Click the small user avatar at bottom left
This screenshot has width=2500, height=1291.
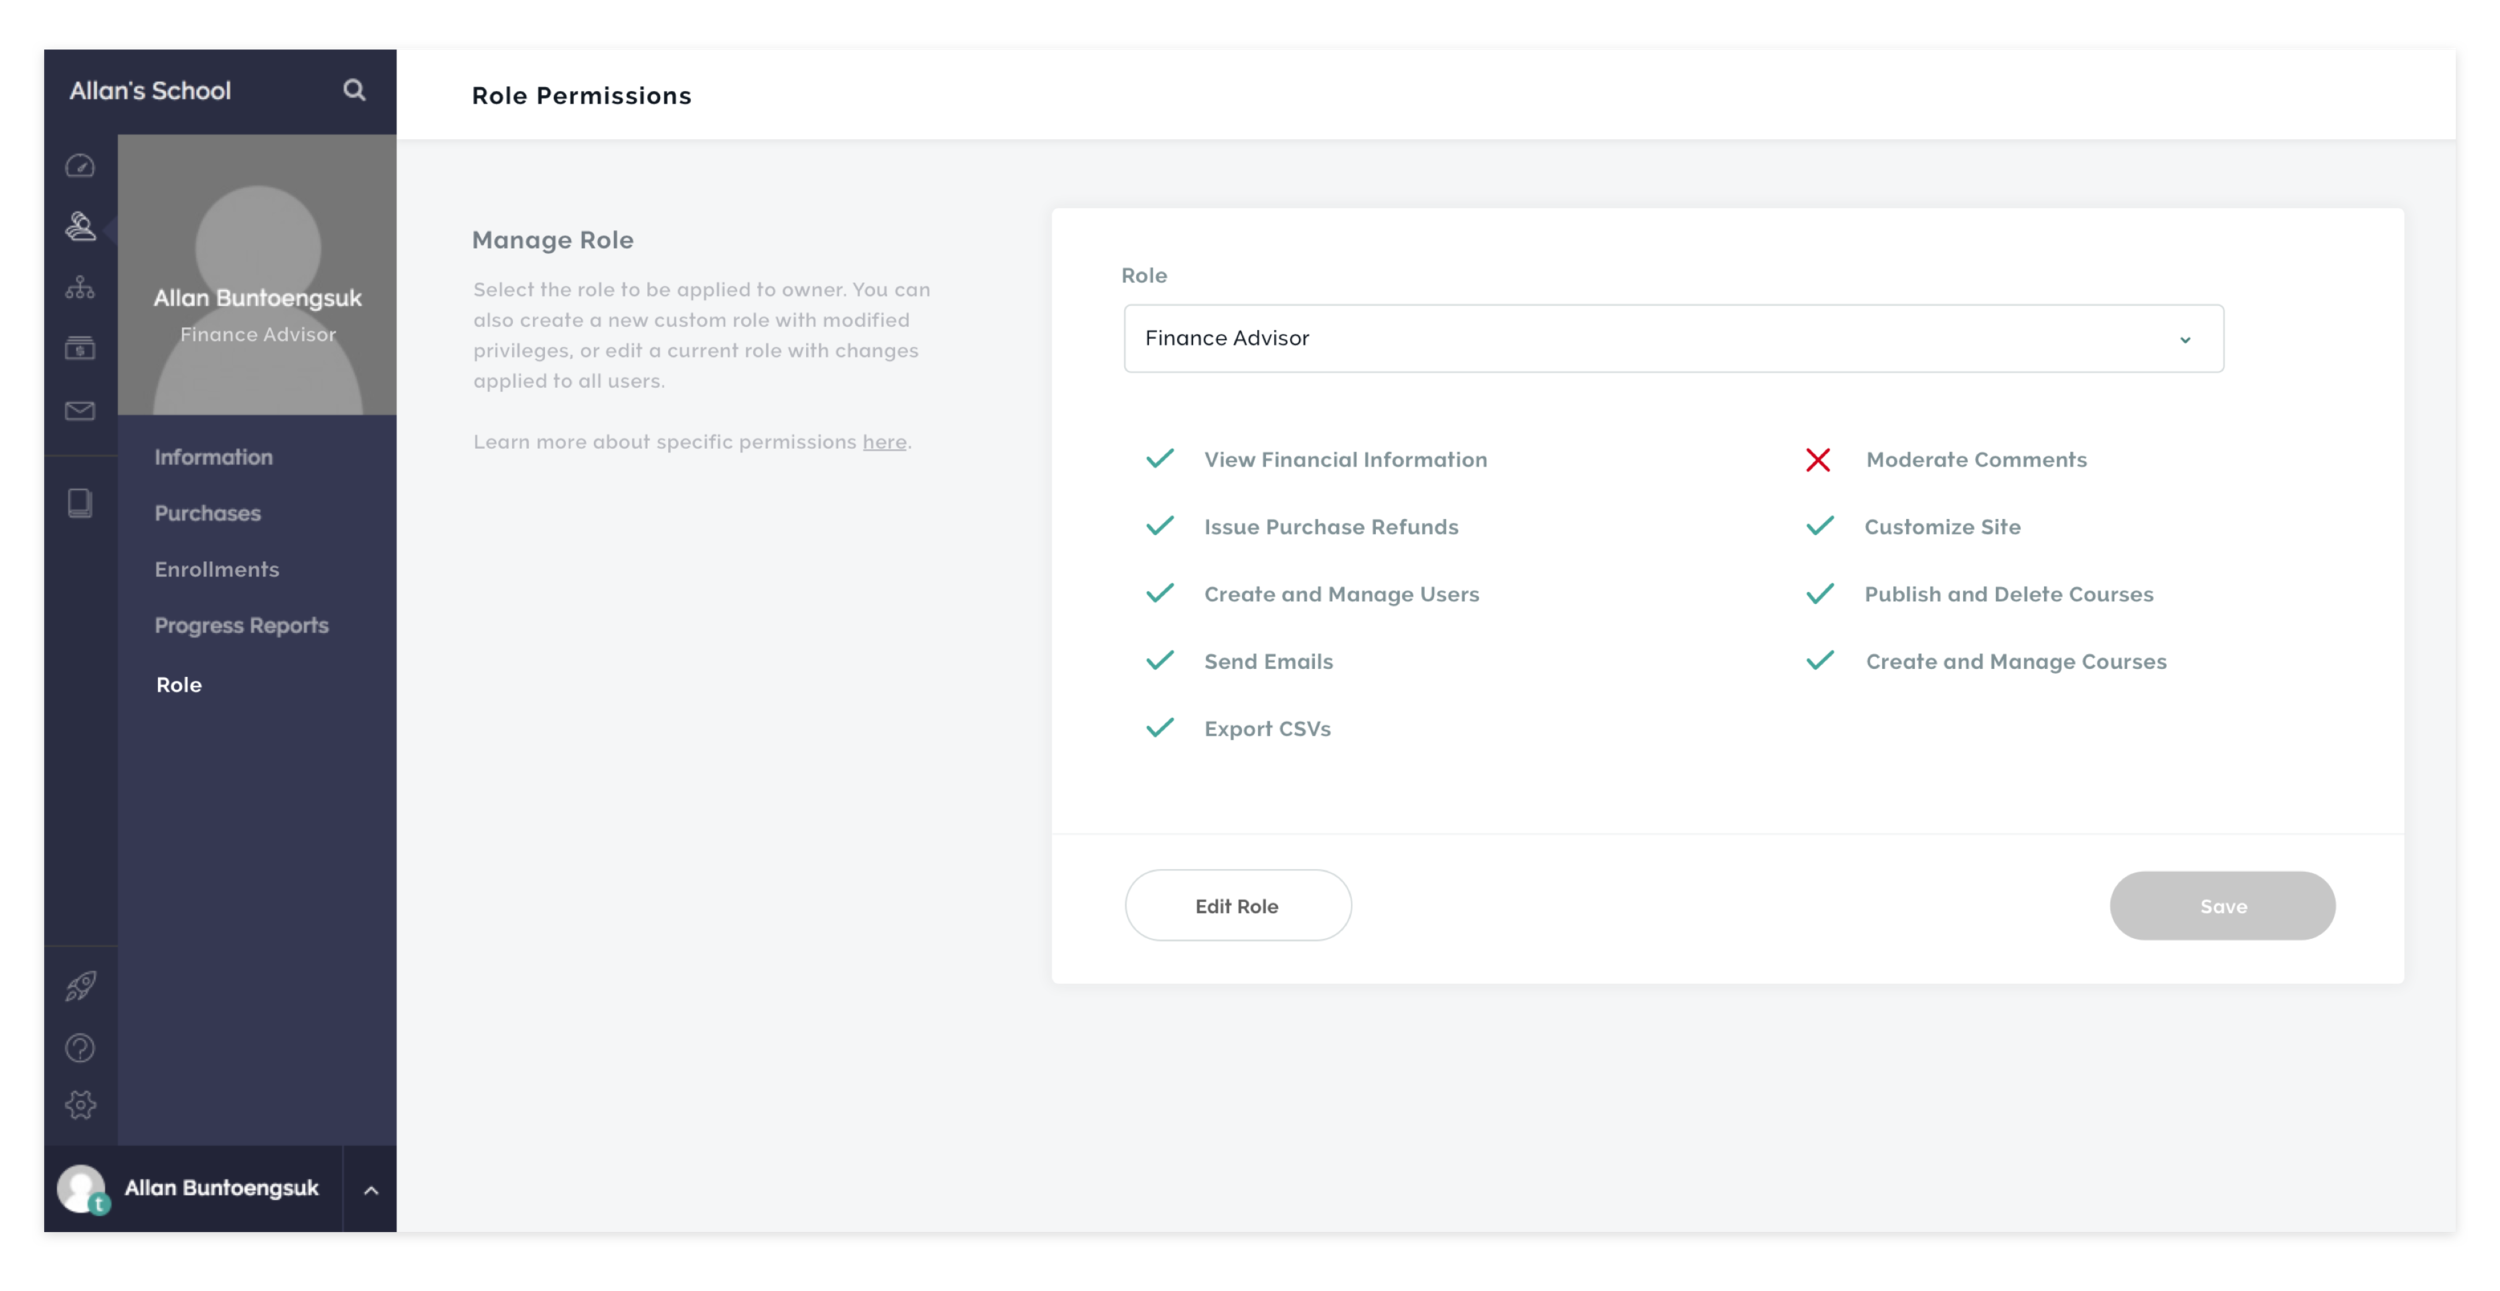click(82, 1189)
